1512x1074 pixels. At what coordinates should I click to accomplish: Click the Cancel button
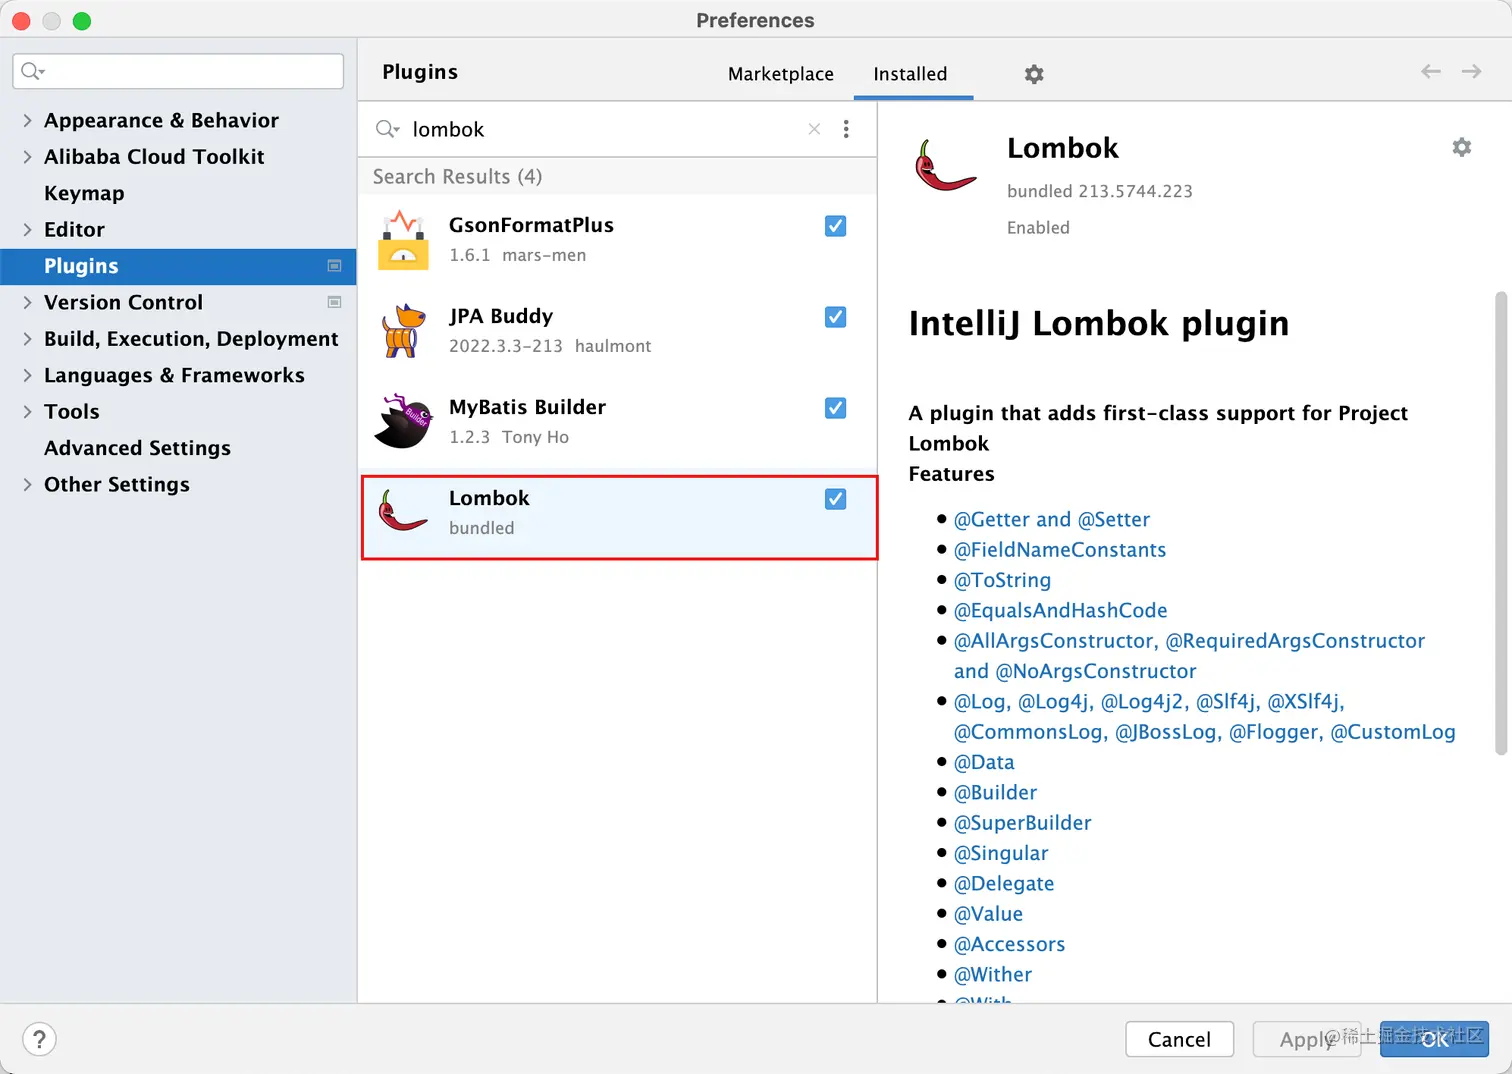point(1179,1039)
